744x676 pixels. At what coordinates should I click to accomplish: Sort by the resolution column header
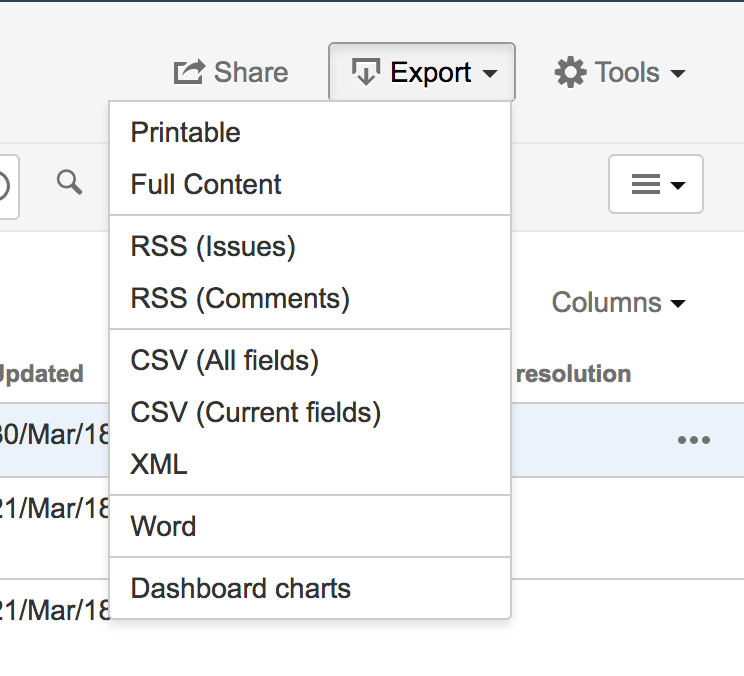(573, 374)
